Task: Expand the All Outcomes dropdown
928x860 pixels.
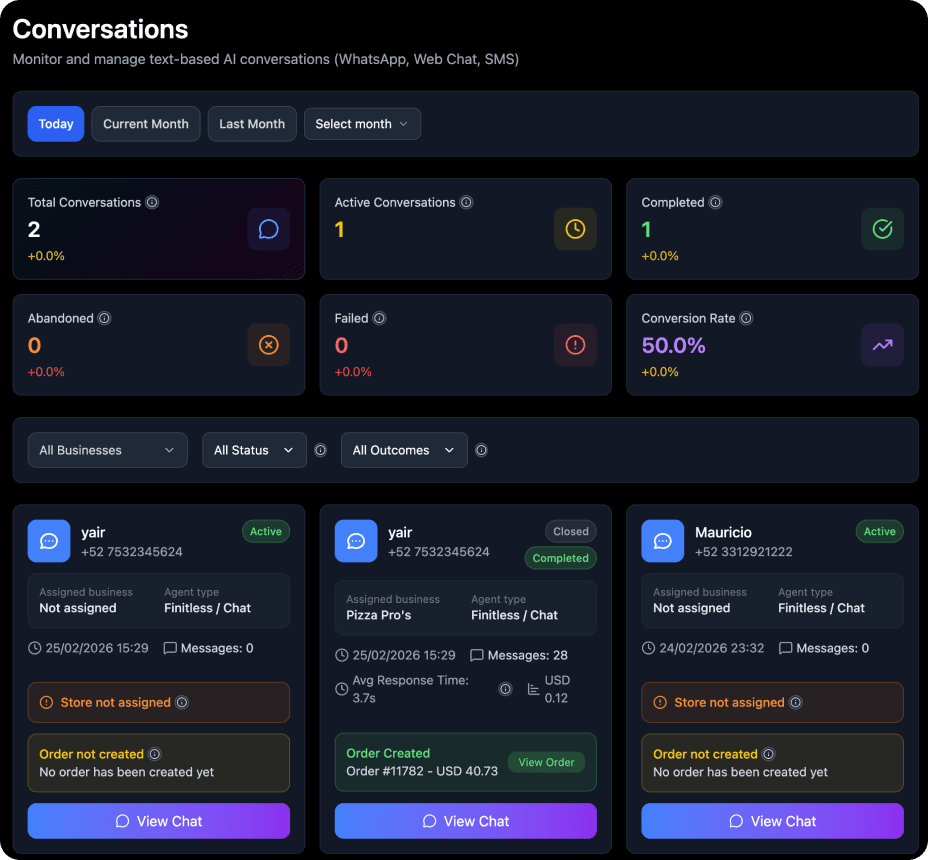Action: [x=403, y=450]
